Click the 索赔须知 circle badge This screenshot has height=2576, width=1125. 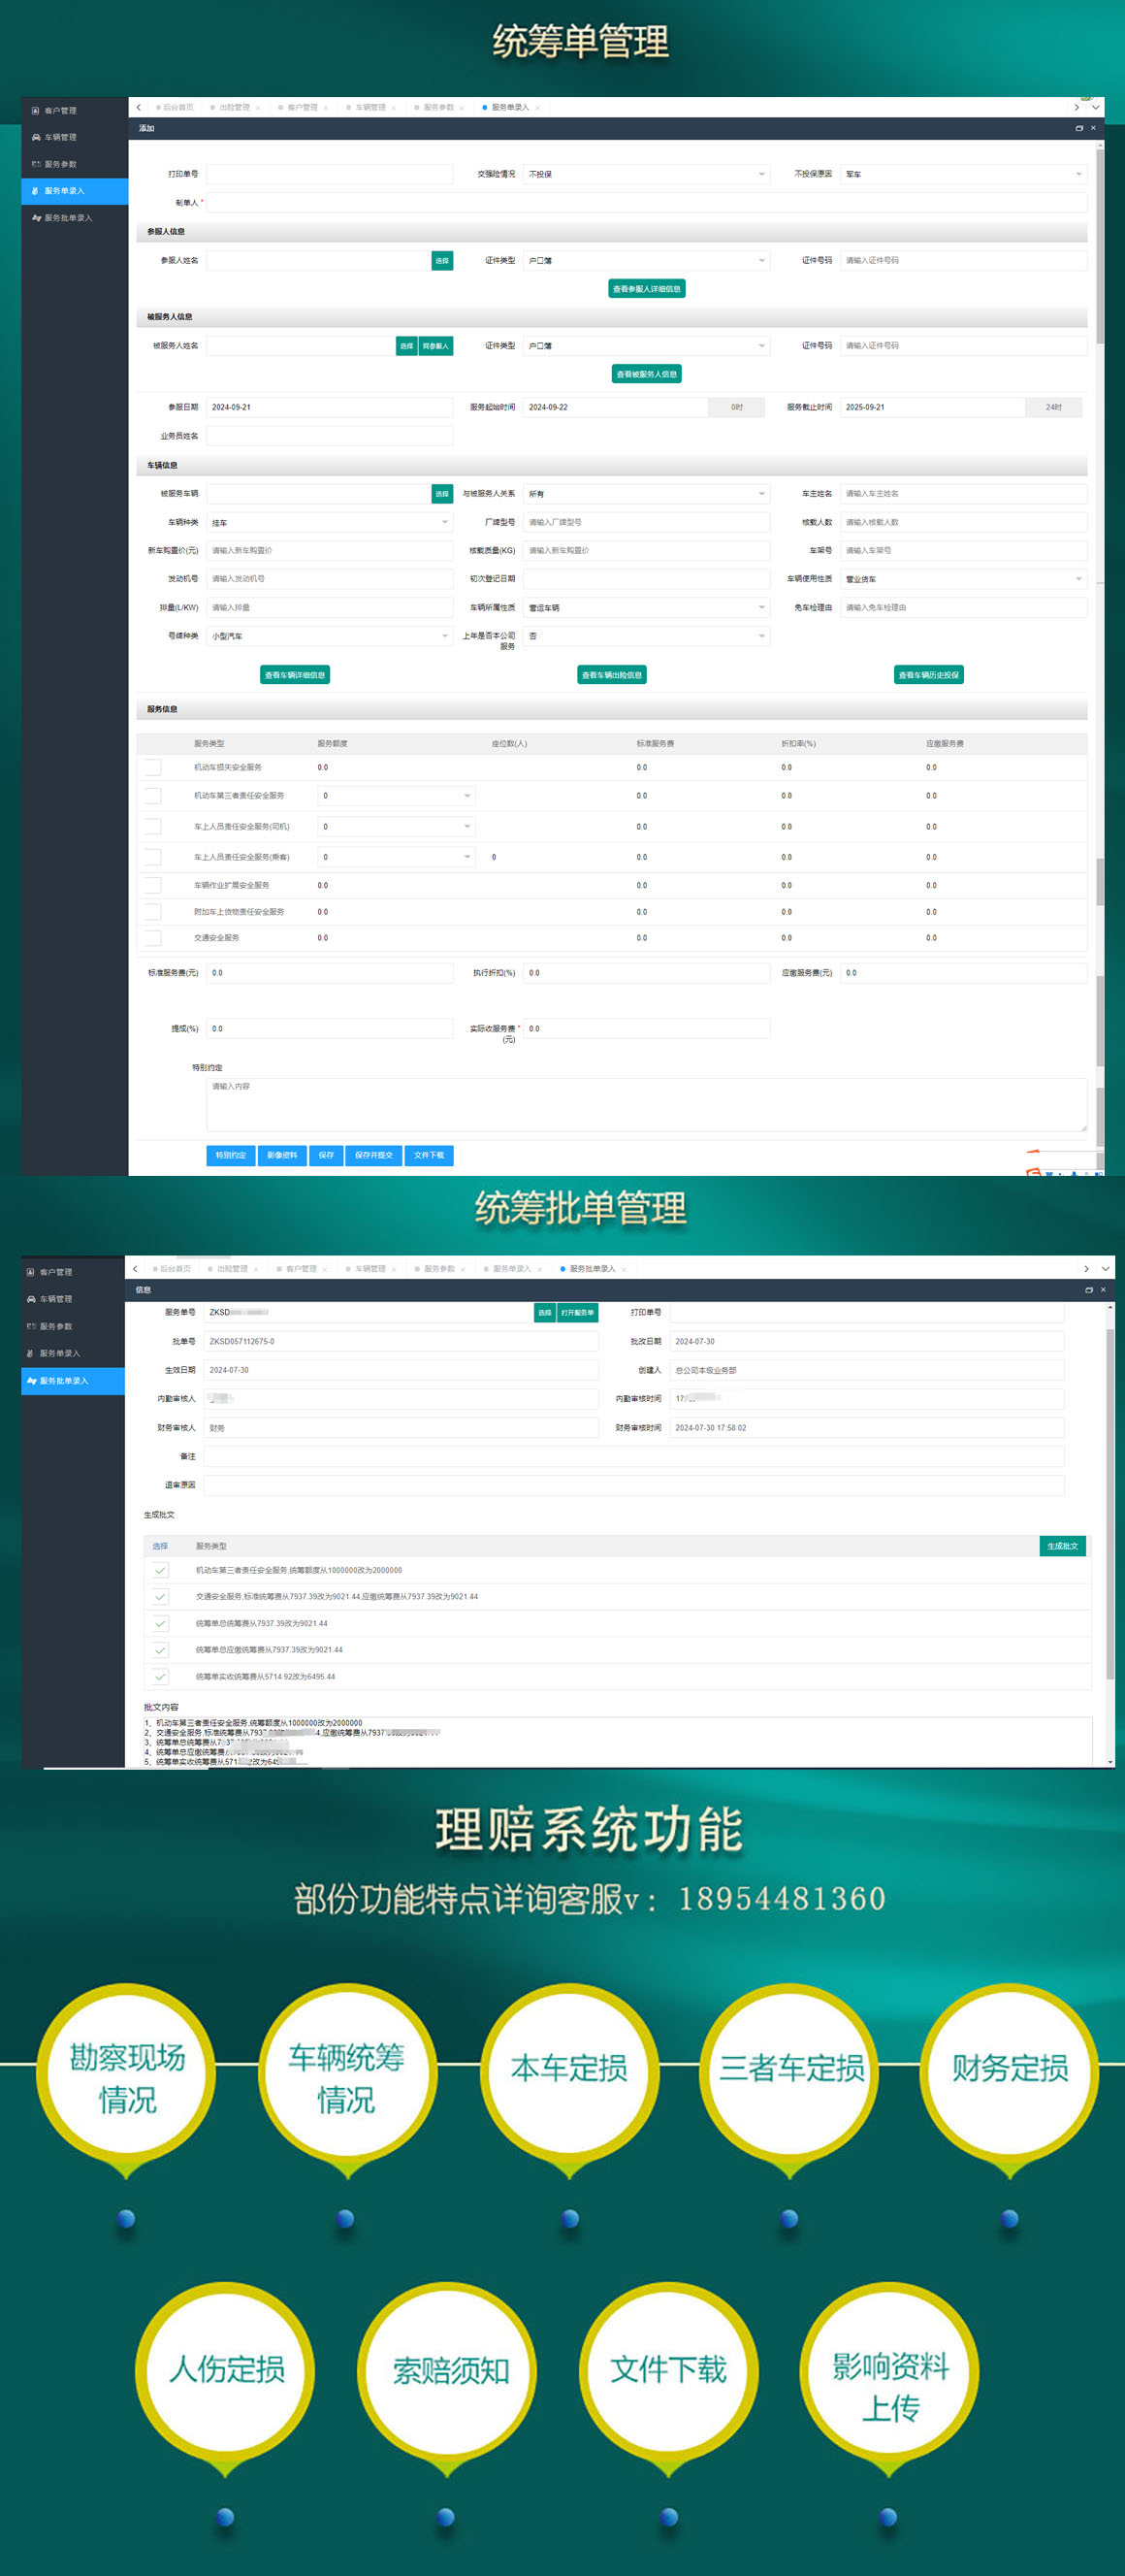tap(449, 2370)
